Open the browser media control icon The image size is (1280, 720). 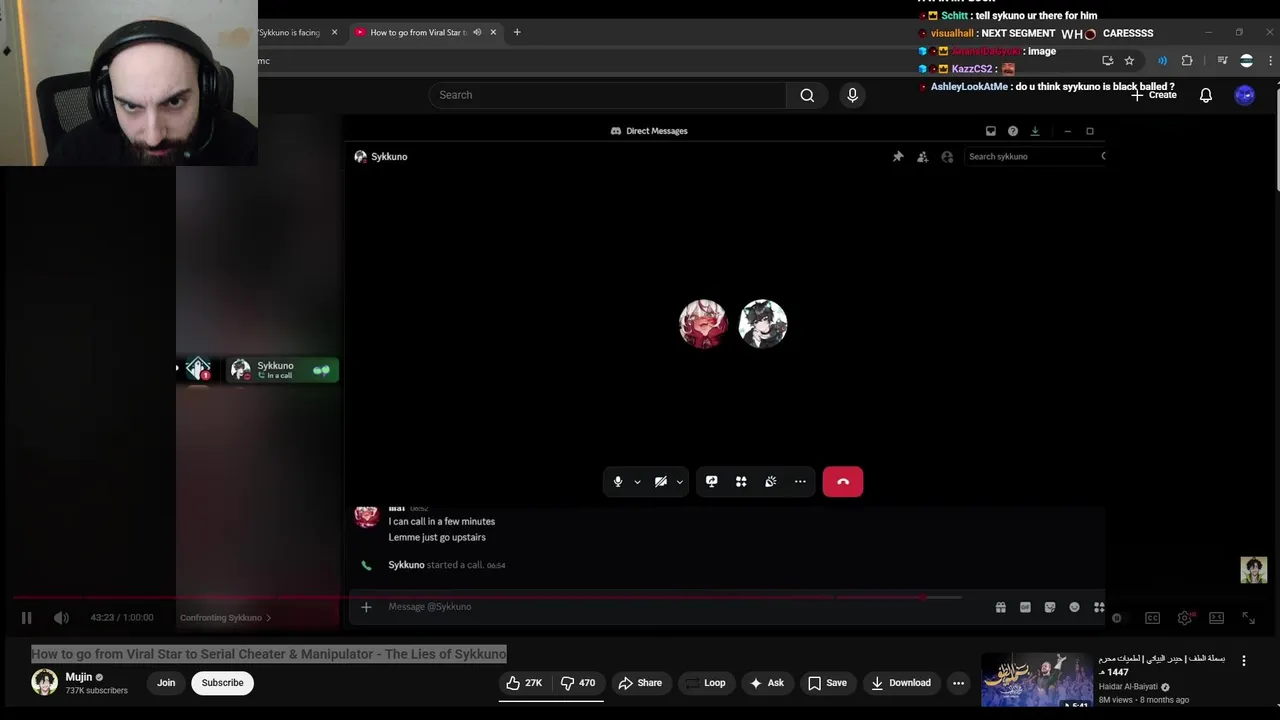(x=1222, y=61)
